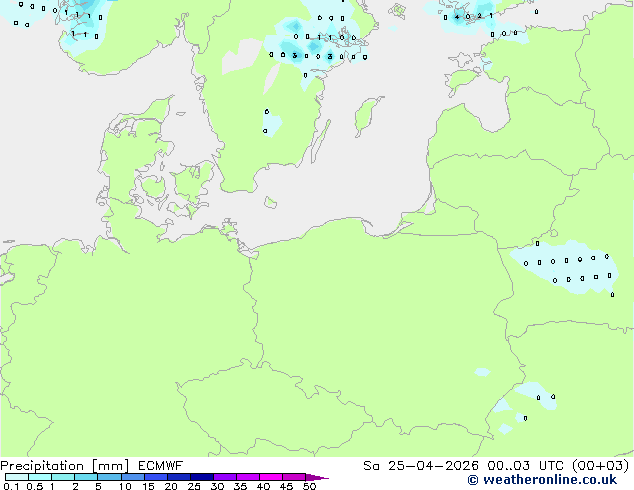Viewport: 634px width, 490px height.
Task: Click the '0.1' legend tick label
Action: coord(11,486)
